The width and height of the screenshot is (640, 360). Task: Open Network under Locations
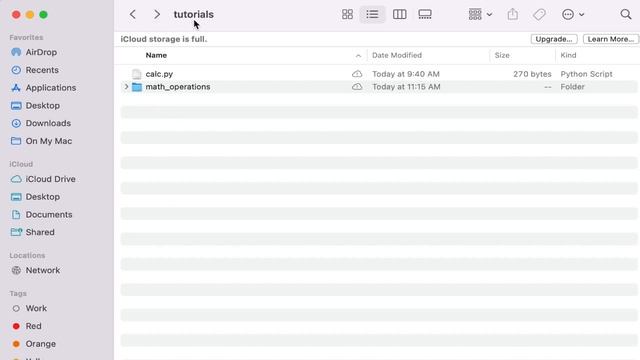click(x=42, y=270)
